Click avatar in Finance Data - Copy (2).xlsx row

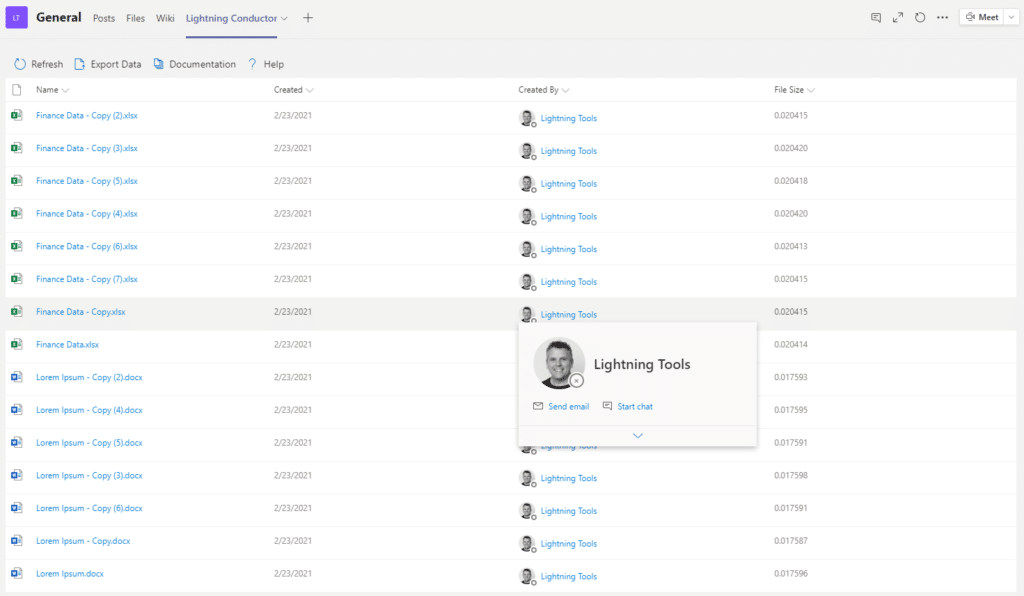[527, 118]
